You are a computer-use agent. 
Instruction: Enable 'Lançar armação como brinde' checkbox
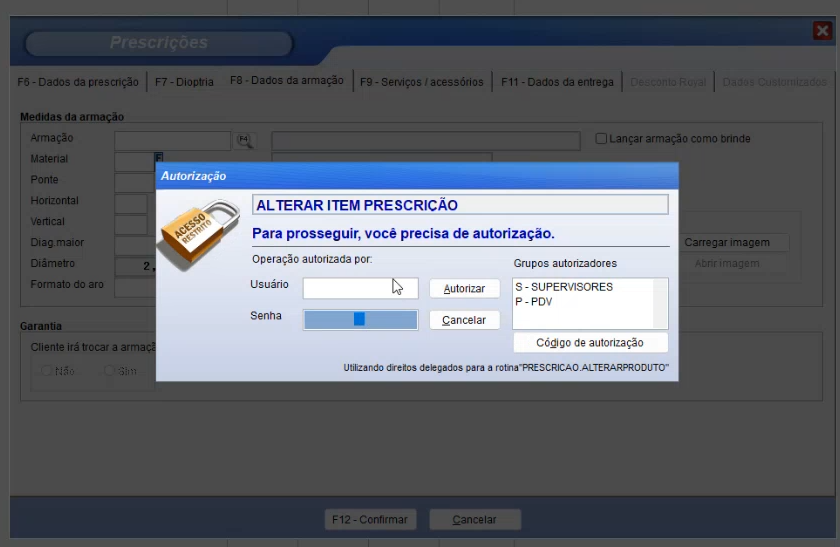(x=601, y=139)
